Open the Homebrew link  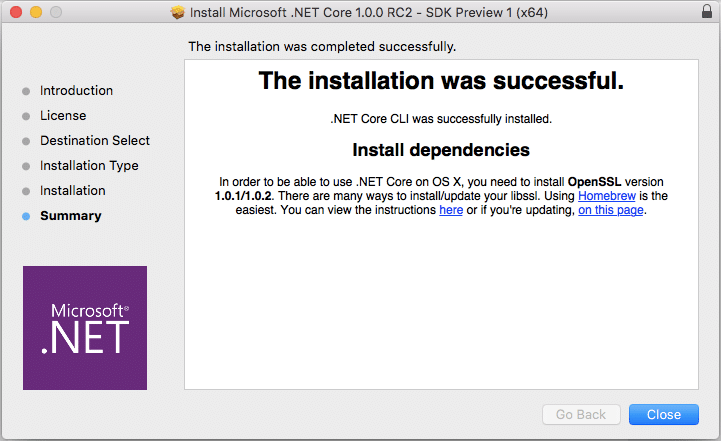pos(607,196)
